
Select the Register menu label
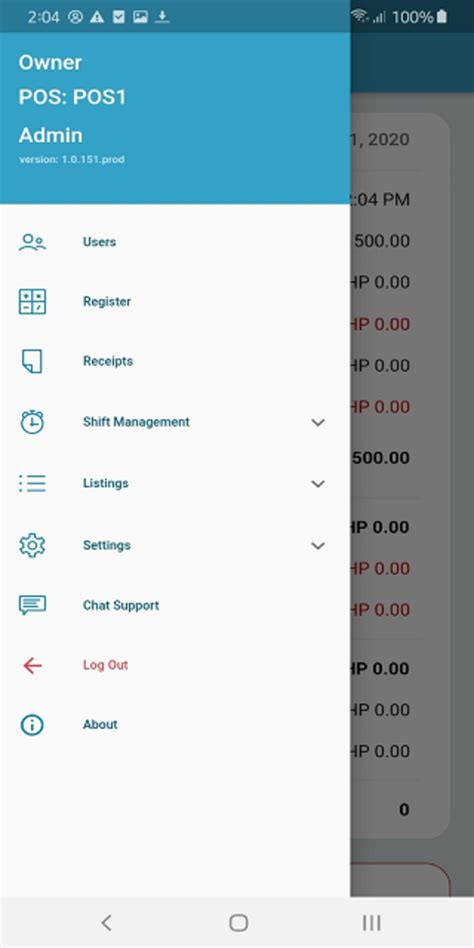[x=107, y=302]
